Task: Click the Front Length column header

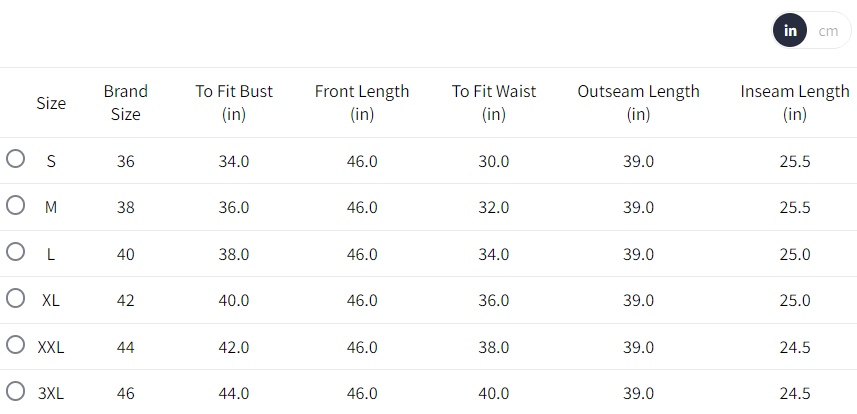Action: (362, 103)
